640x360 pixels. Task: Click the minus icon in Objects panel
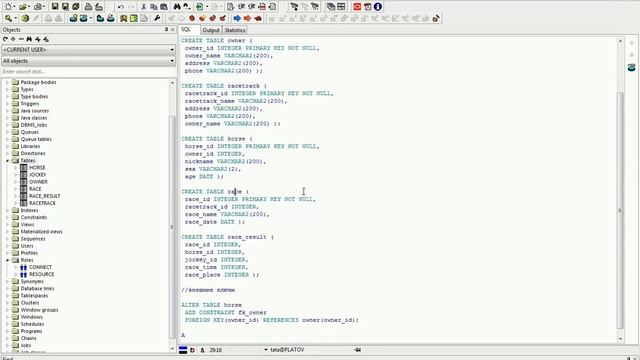[x=21, y=39]
